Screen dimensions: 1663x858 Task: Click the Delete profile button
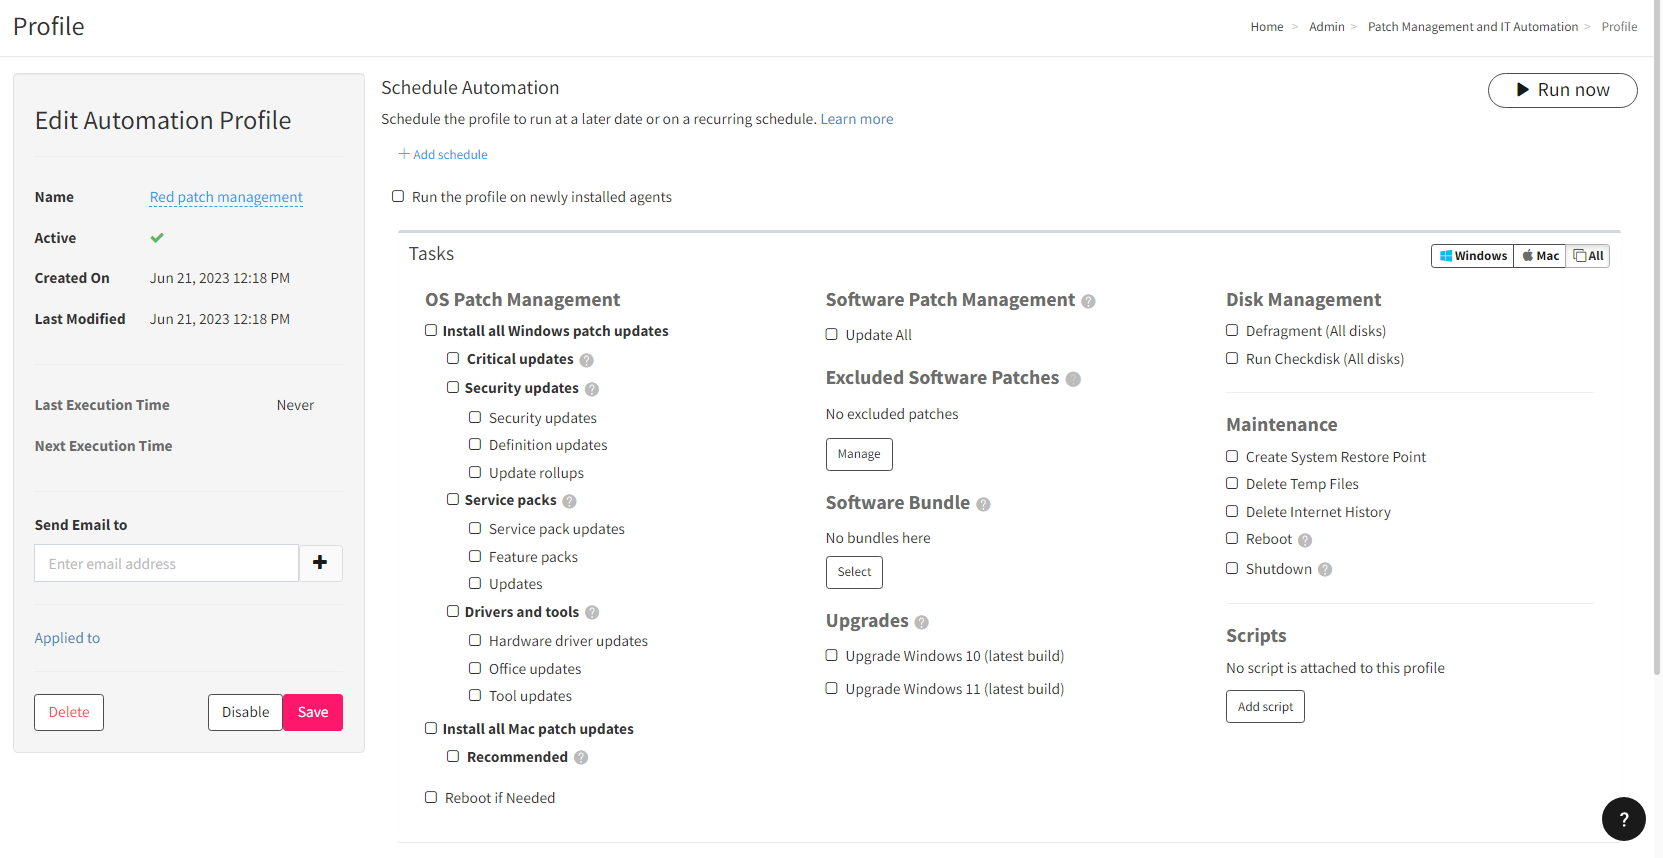(x=69, y=712)
